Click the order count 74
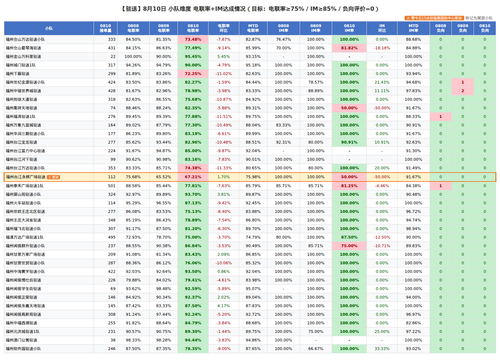 [x=113, y=108]
